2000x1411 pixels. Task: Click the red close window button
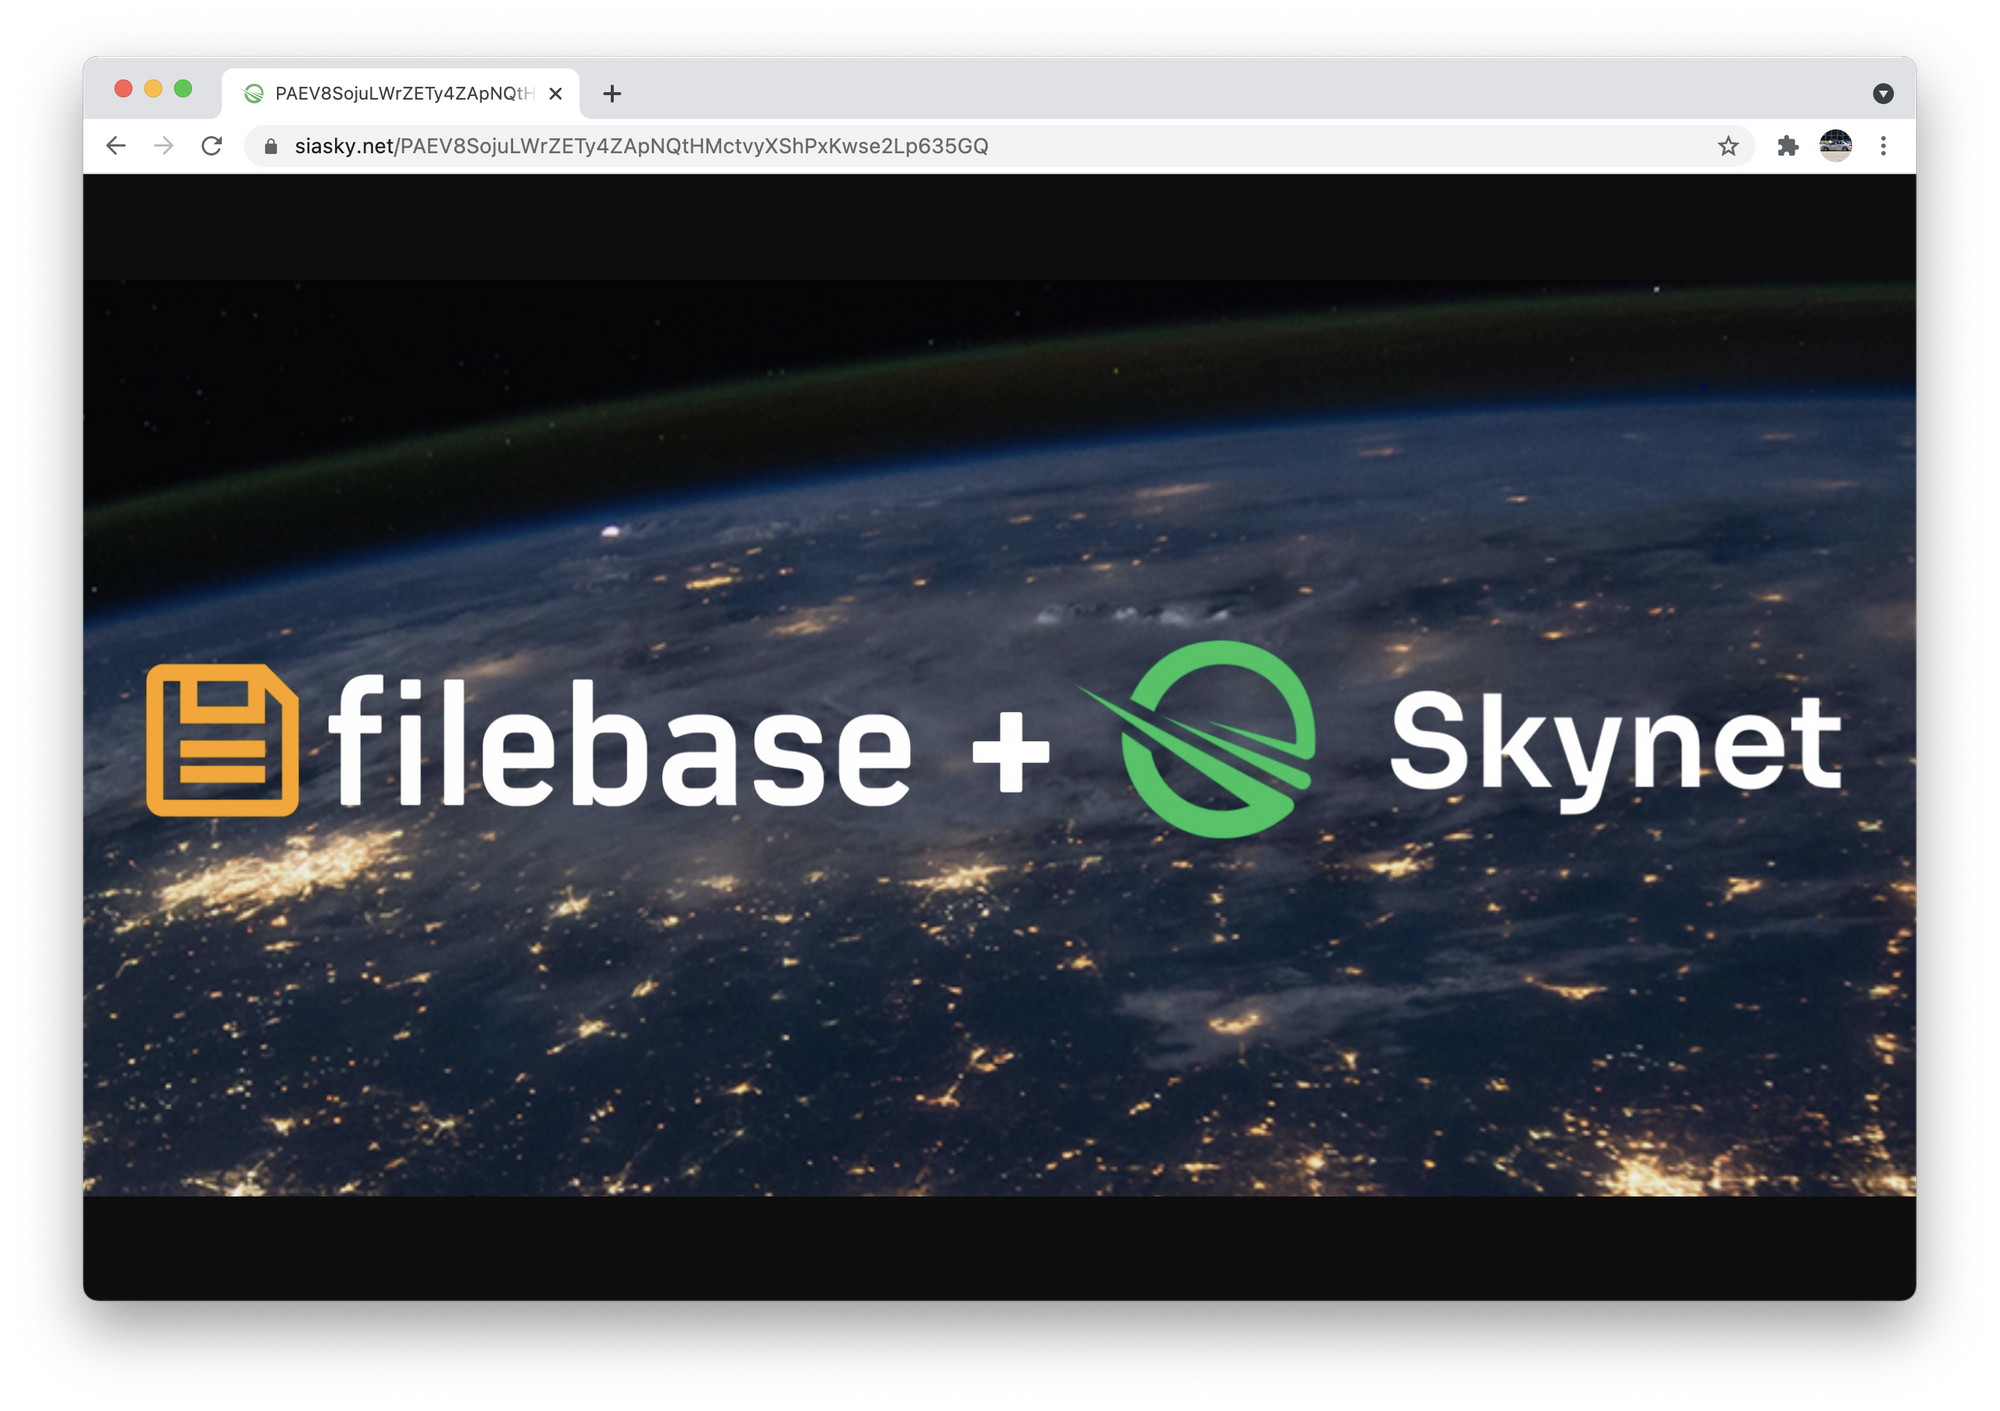(x=123, y=89)
